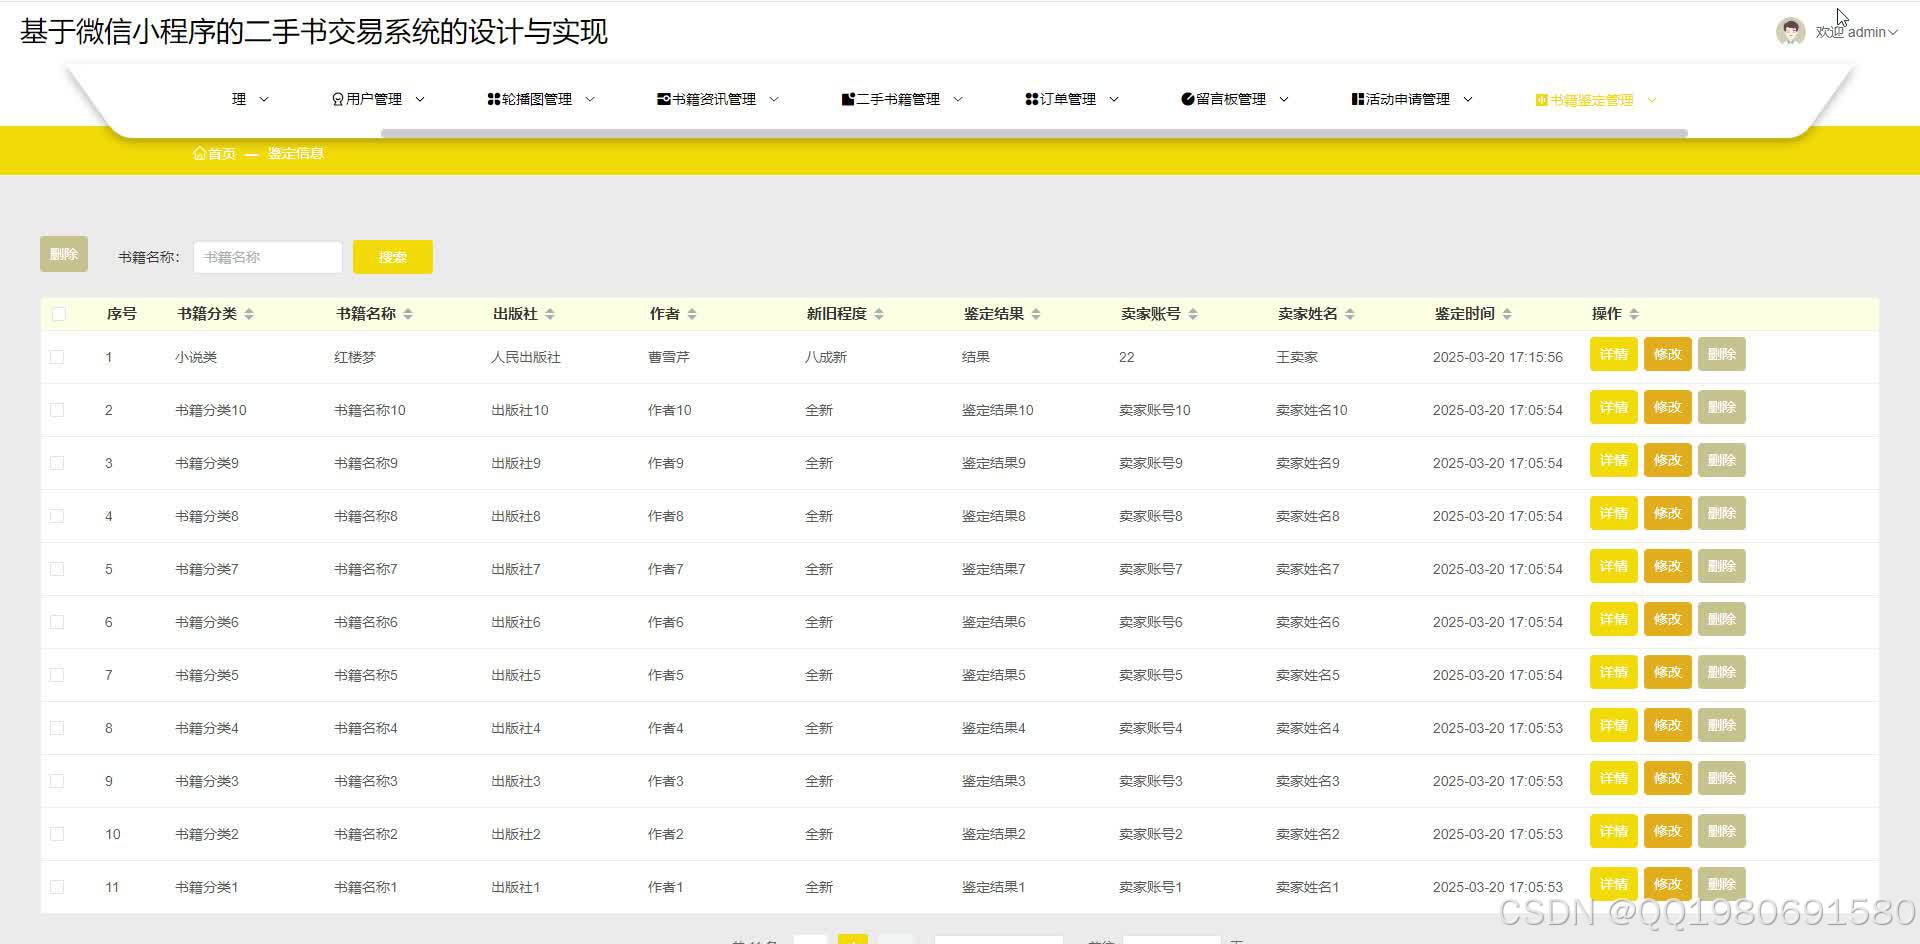This screenshot has height=944, width=1920.
Task: Click the home icon in the breadcrumb
Action: [199, 152]
